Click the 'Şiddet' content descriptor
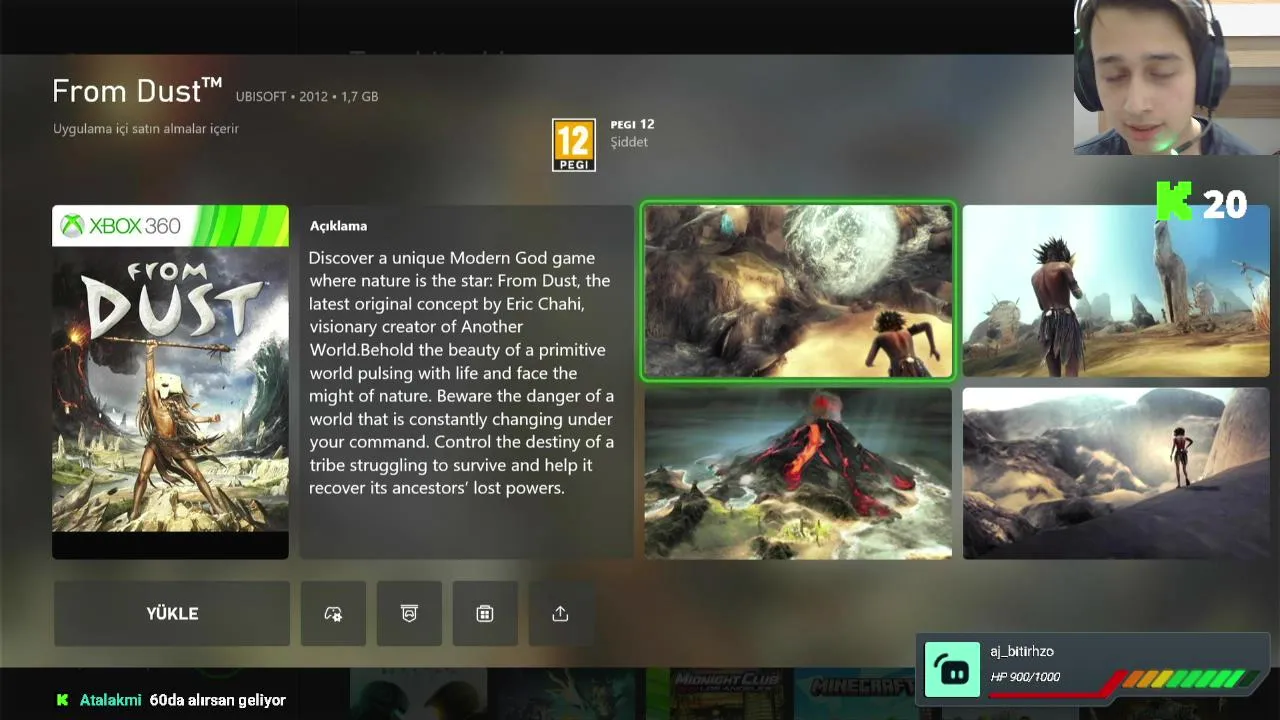1280x720 pixels. 629,142
